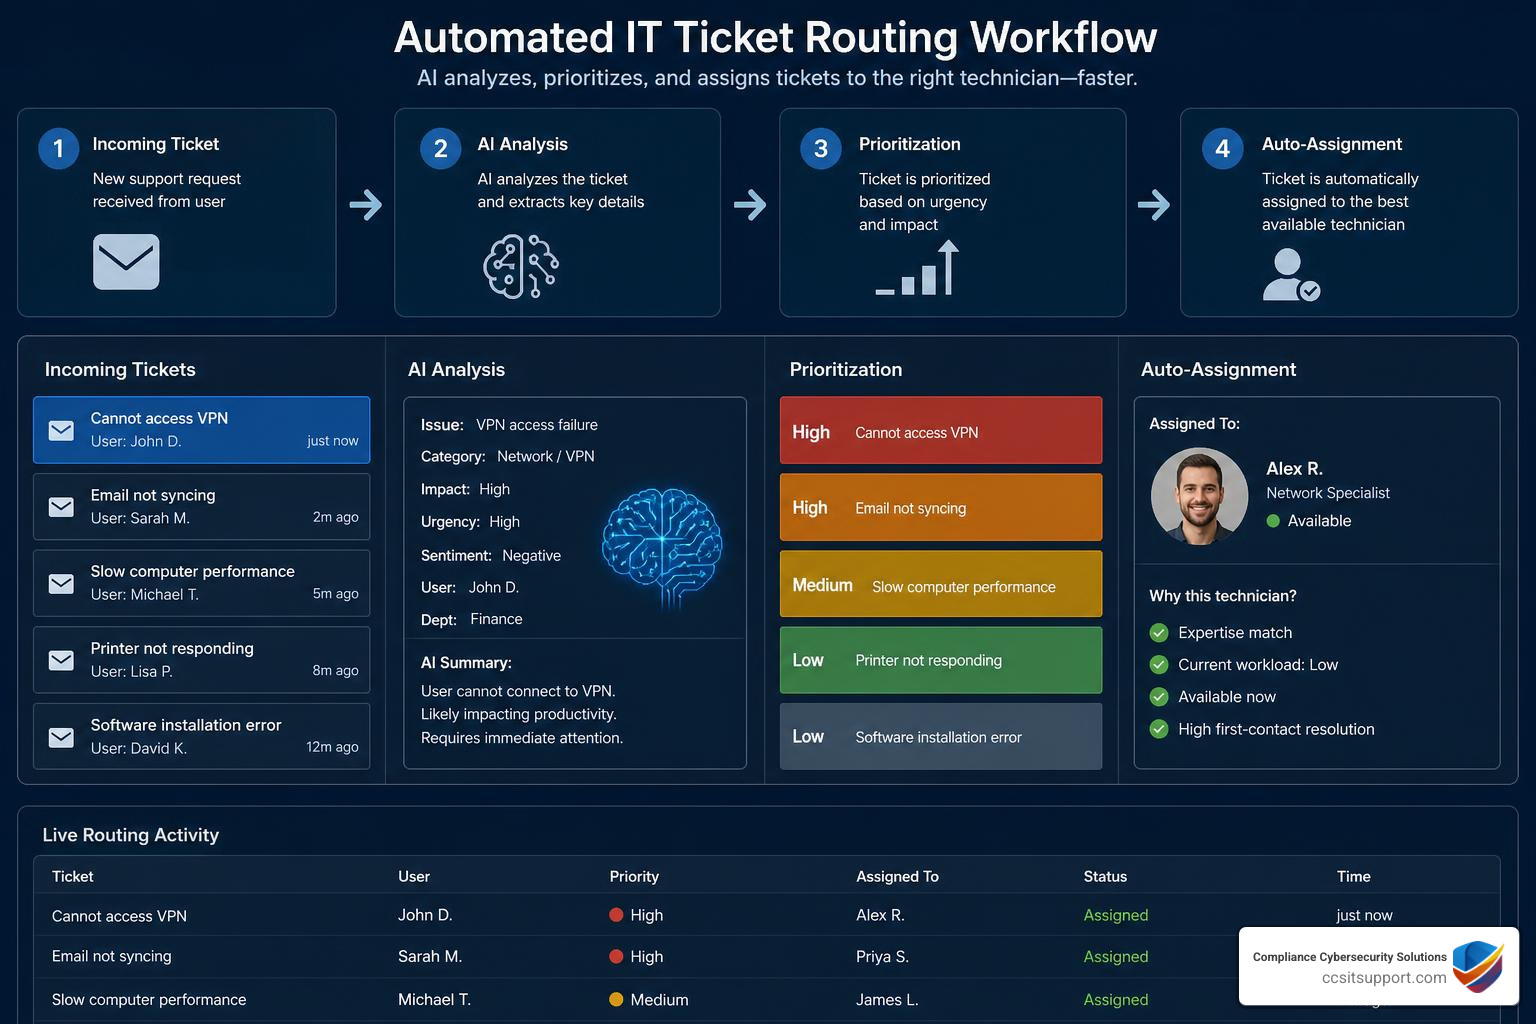
Task: Click Priya S. in the routing table
Action: point(882,957)
